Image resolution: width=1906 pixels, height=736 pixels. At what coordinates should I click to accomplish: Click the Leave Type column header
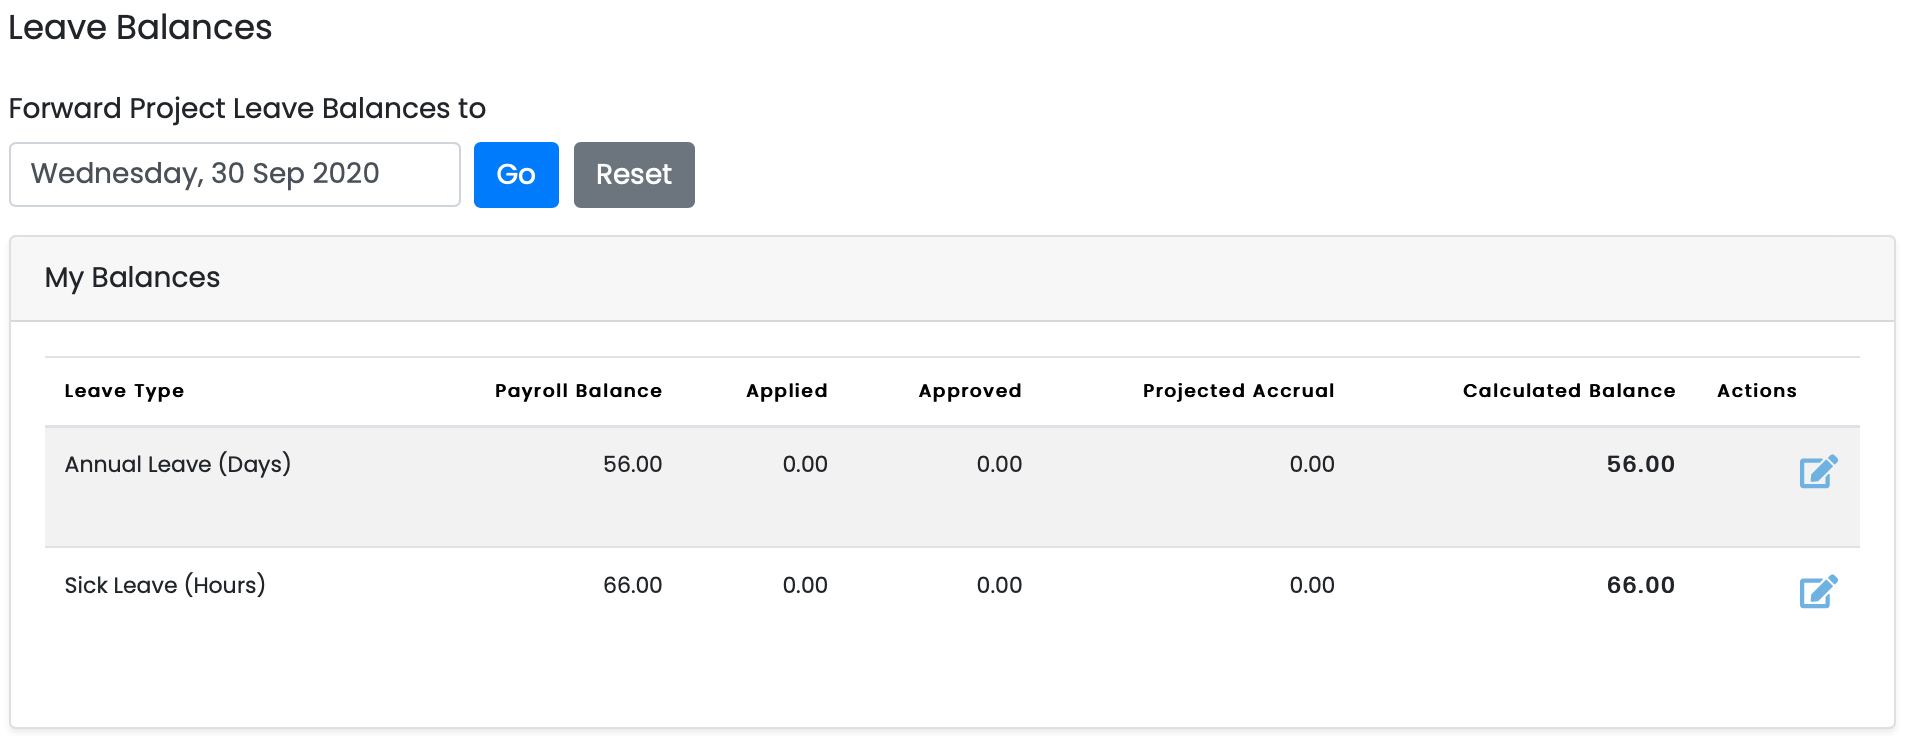124,391
